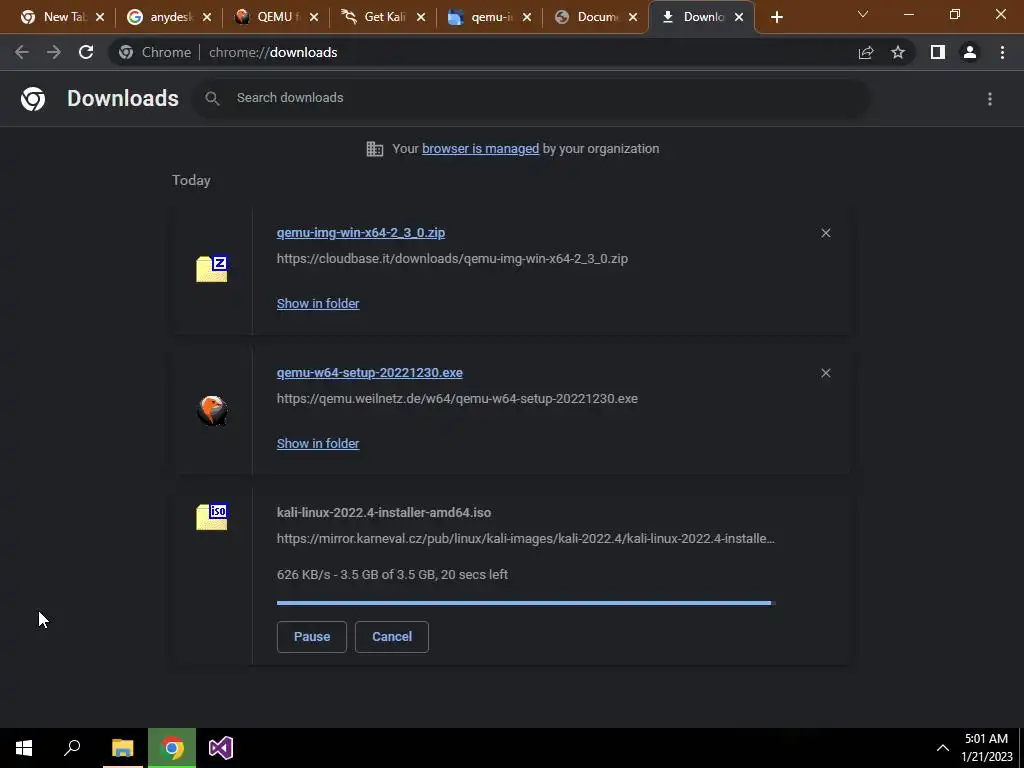Open a new tab with the plus button
Screen dimensions: 1024x768
click(776, 17)
